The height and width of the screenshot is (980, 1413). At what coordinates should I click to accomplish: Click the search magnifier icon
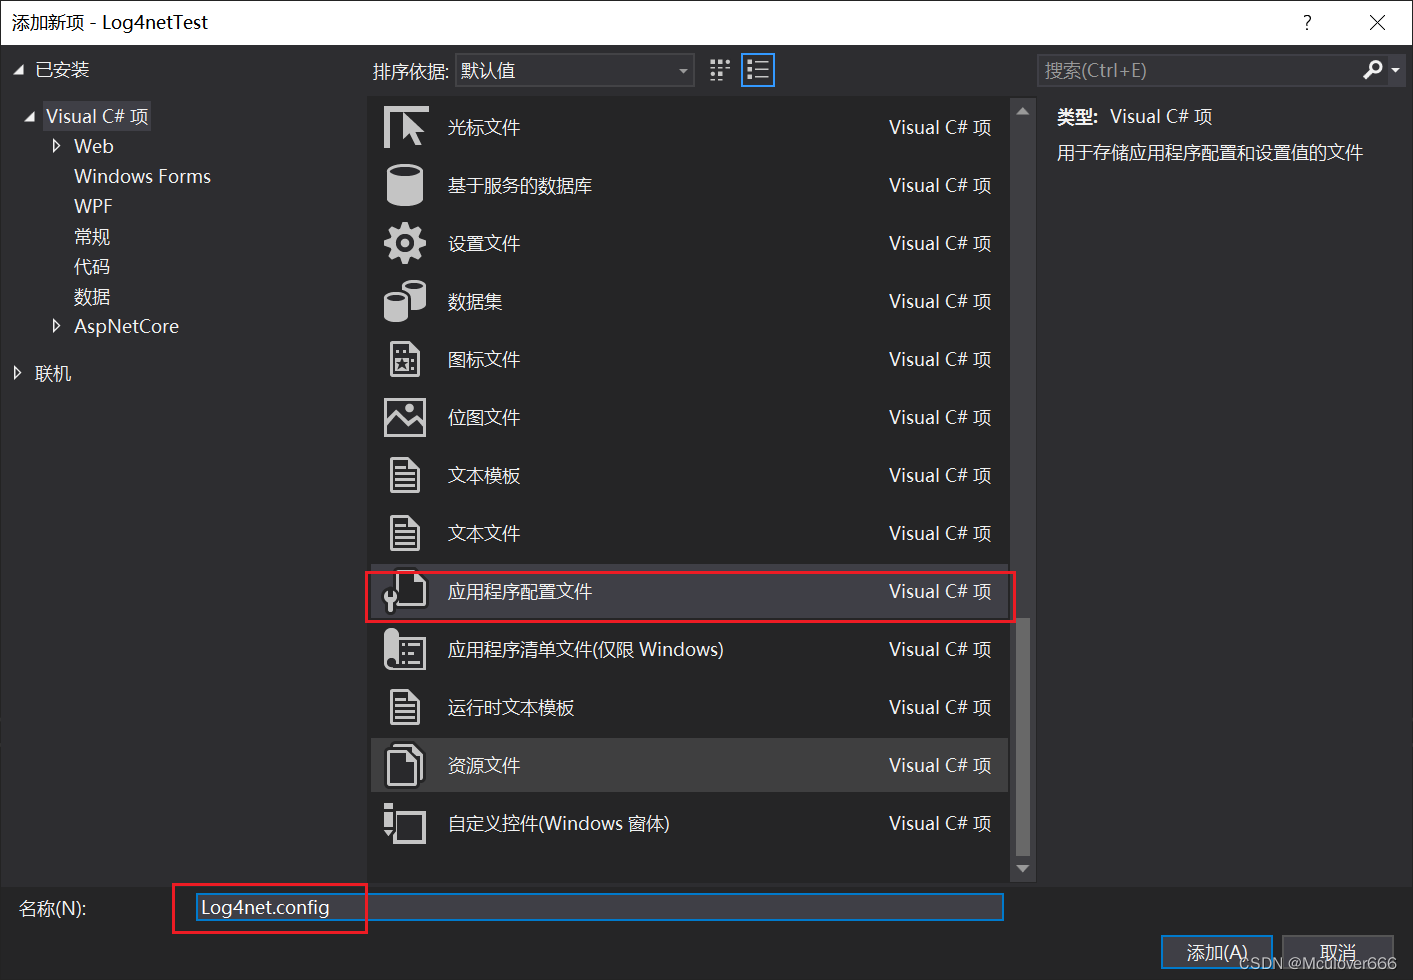[x=1373, y=70]
